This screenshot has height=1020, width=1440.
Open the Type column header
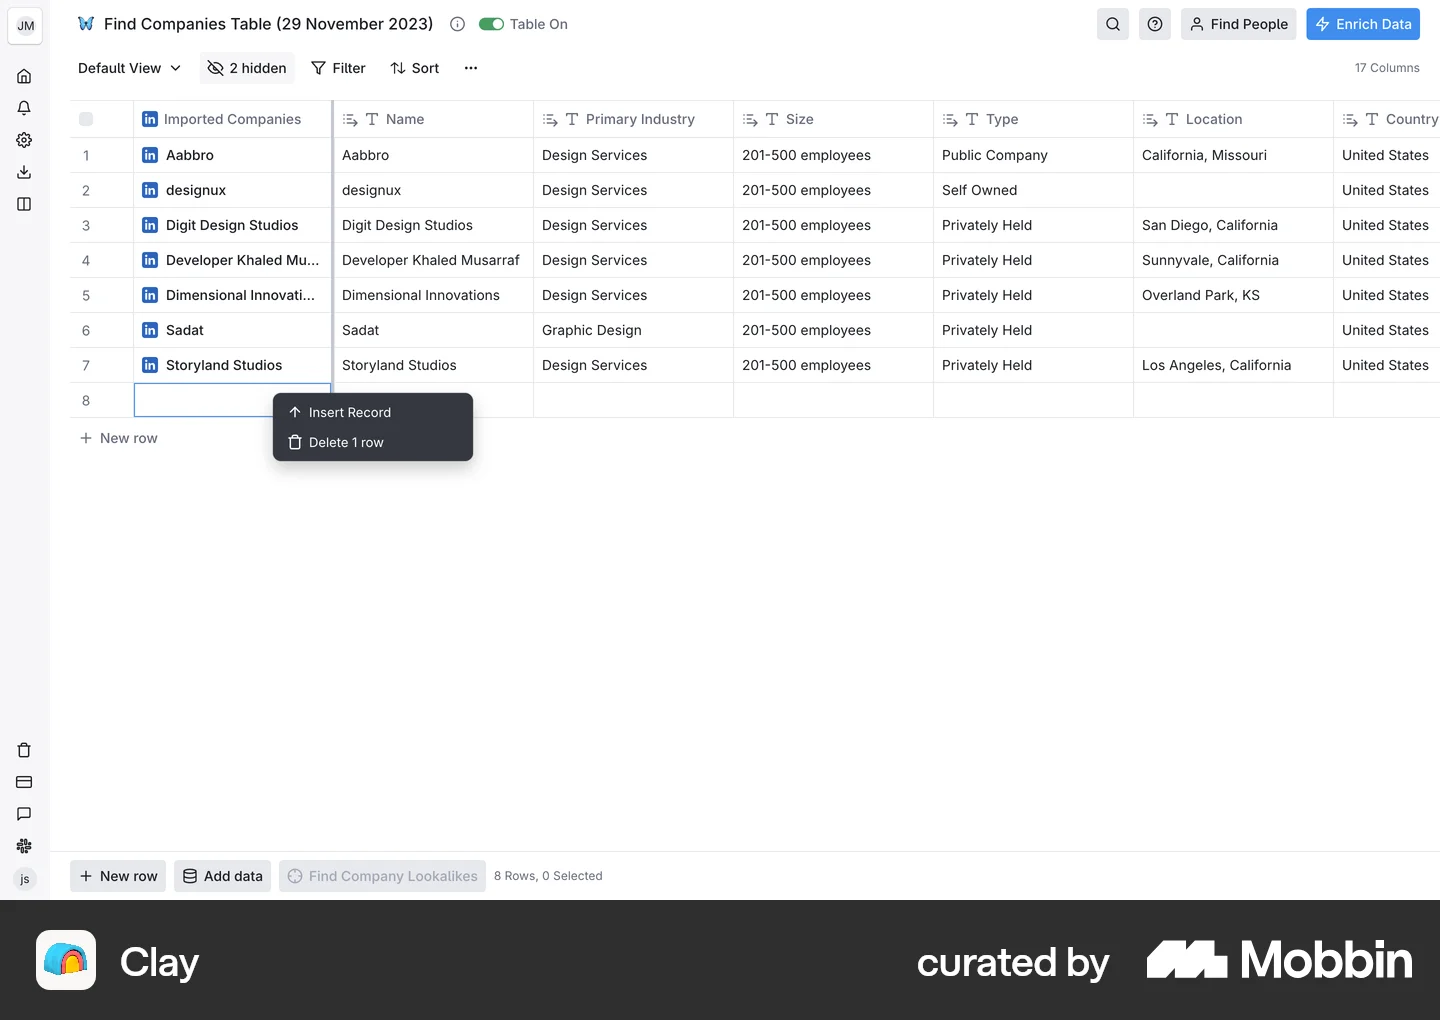(x=1033, y=119)
